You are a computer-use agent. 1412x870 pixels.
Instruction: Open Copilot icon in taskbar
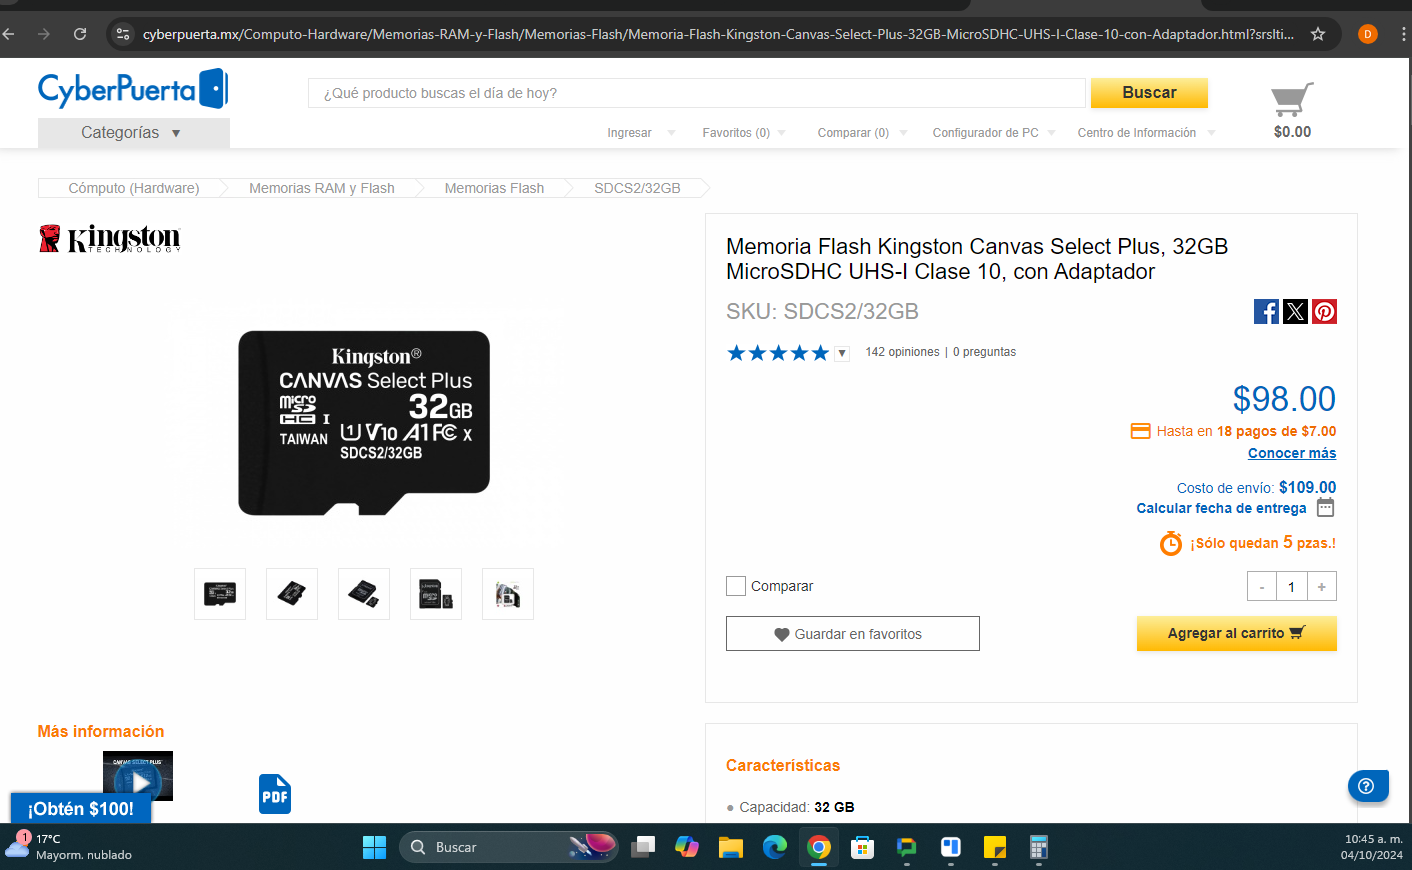687,847
